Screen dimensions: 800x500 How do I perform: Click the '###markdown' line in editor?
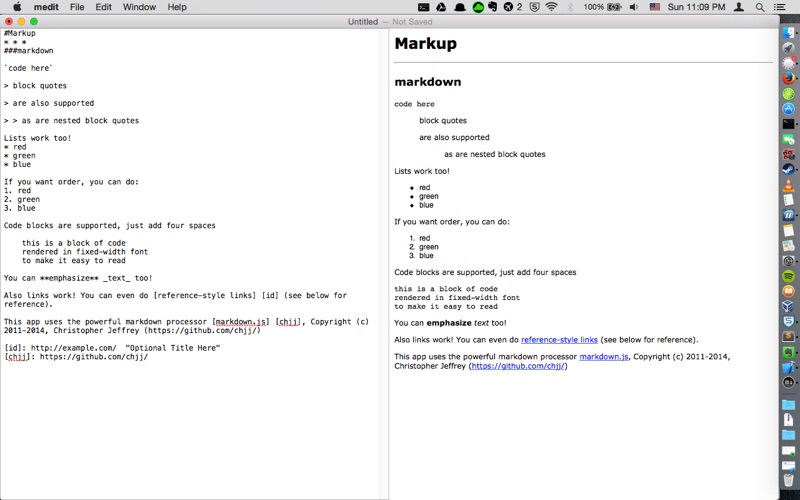(x=29, y=51)
